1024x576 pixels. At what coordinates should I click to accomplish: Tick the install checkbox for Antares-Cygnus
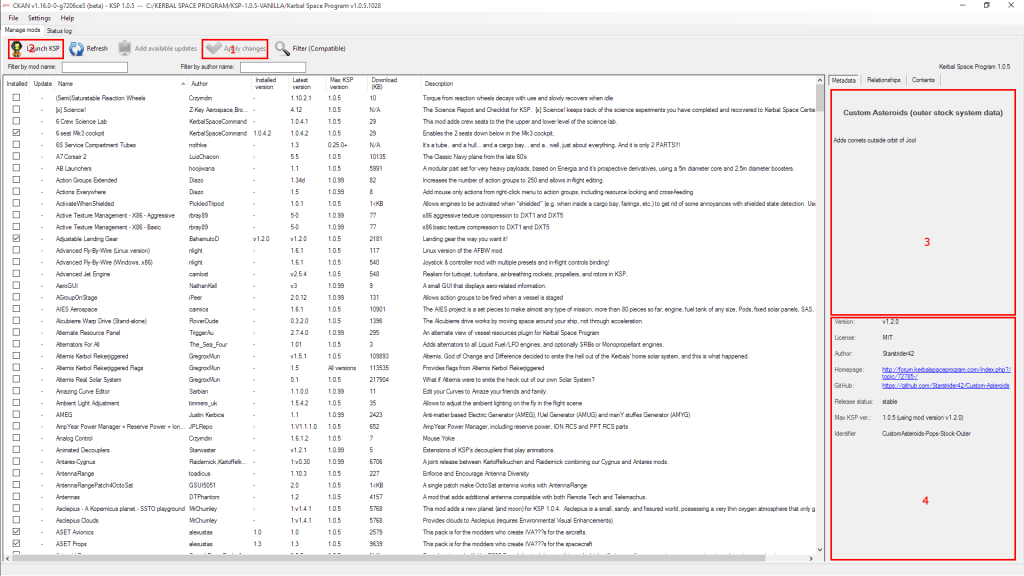16,462
